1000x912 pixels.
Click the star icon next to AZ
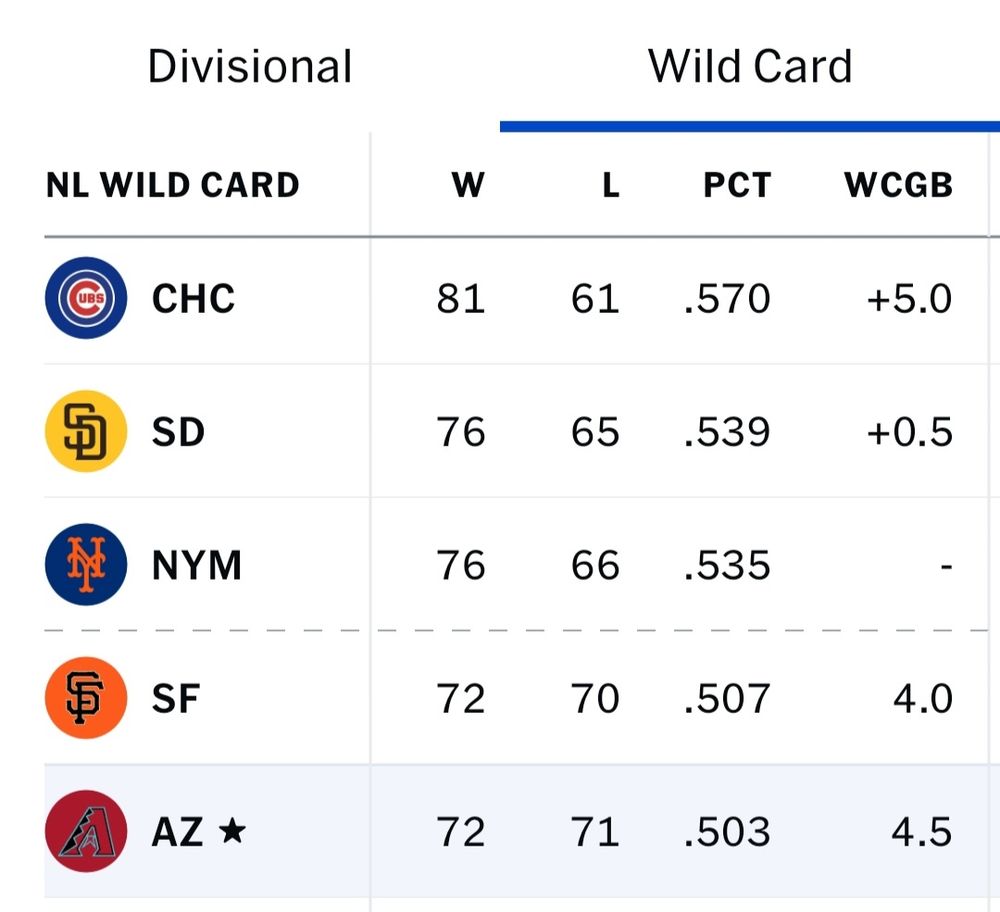pyautogui.click(x=232, y=831)
